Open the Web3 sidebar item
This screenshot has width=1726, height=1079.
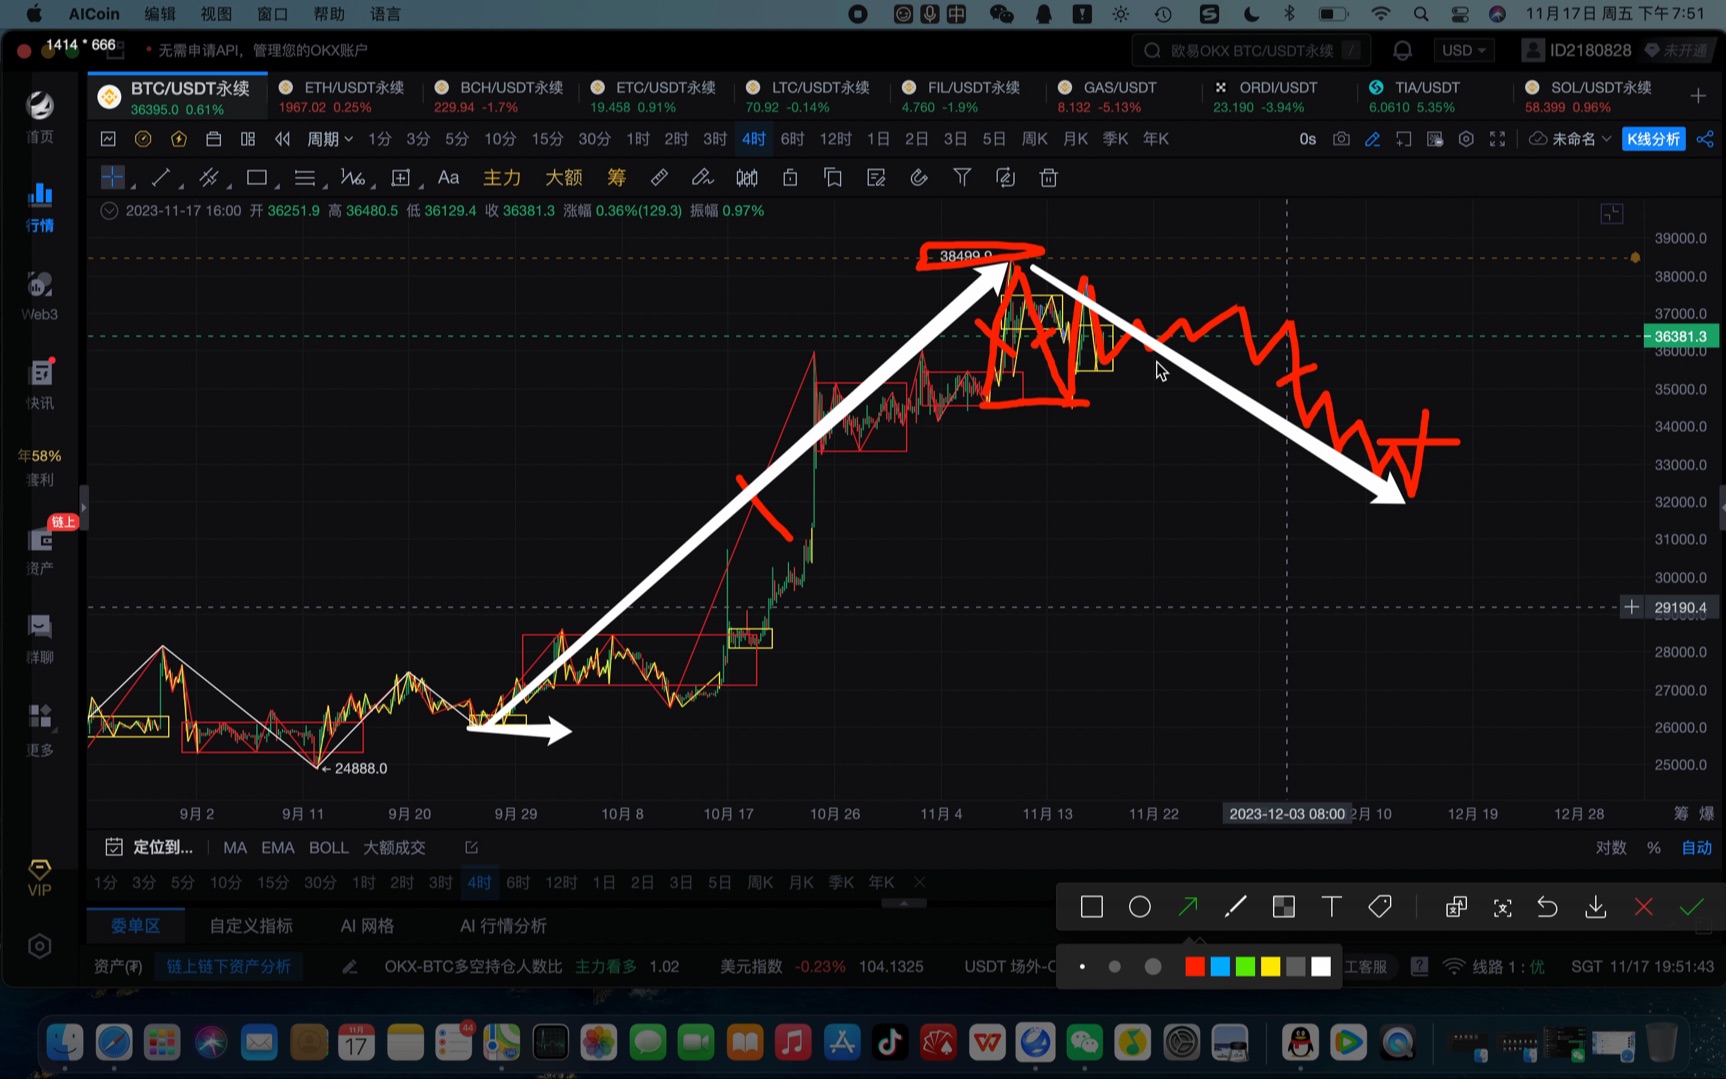click(39, 296)
